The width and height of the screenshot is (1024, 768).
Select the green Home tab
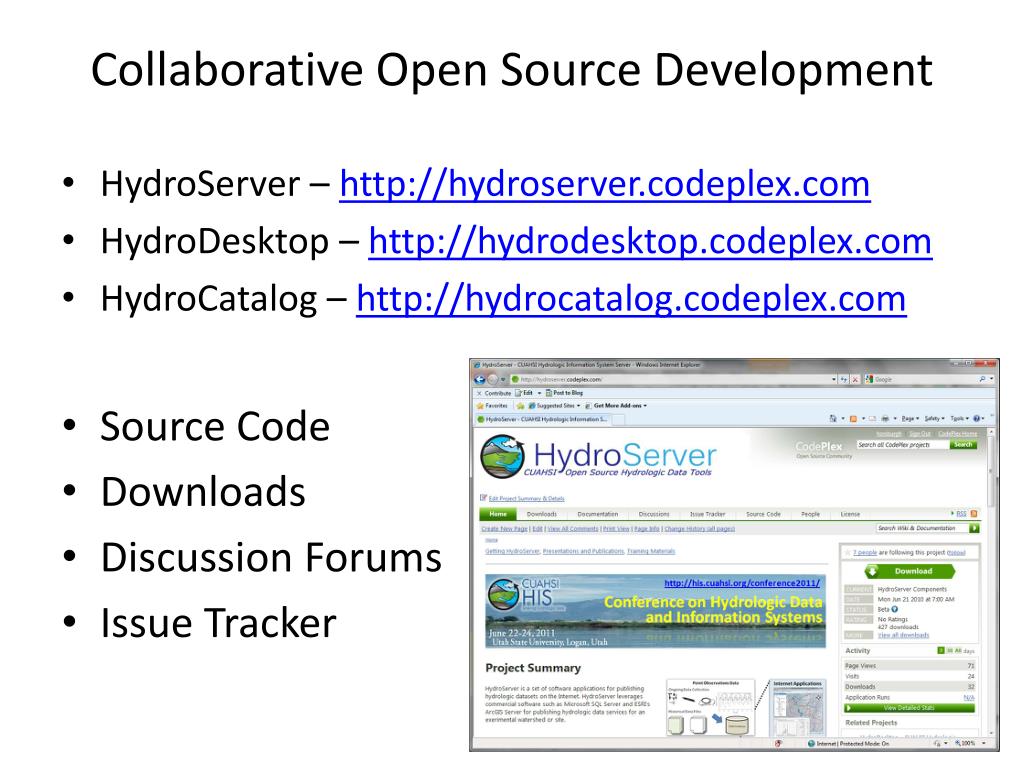pos(498,514)
